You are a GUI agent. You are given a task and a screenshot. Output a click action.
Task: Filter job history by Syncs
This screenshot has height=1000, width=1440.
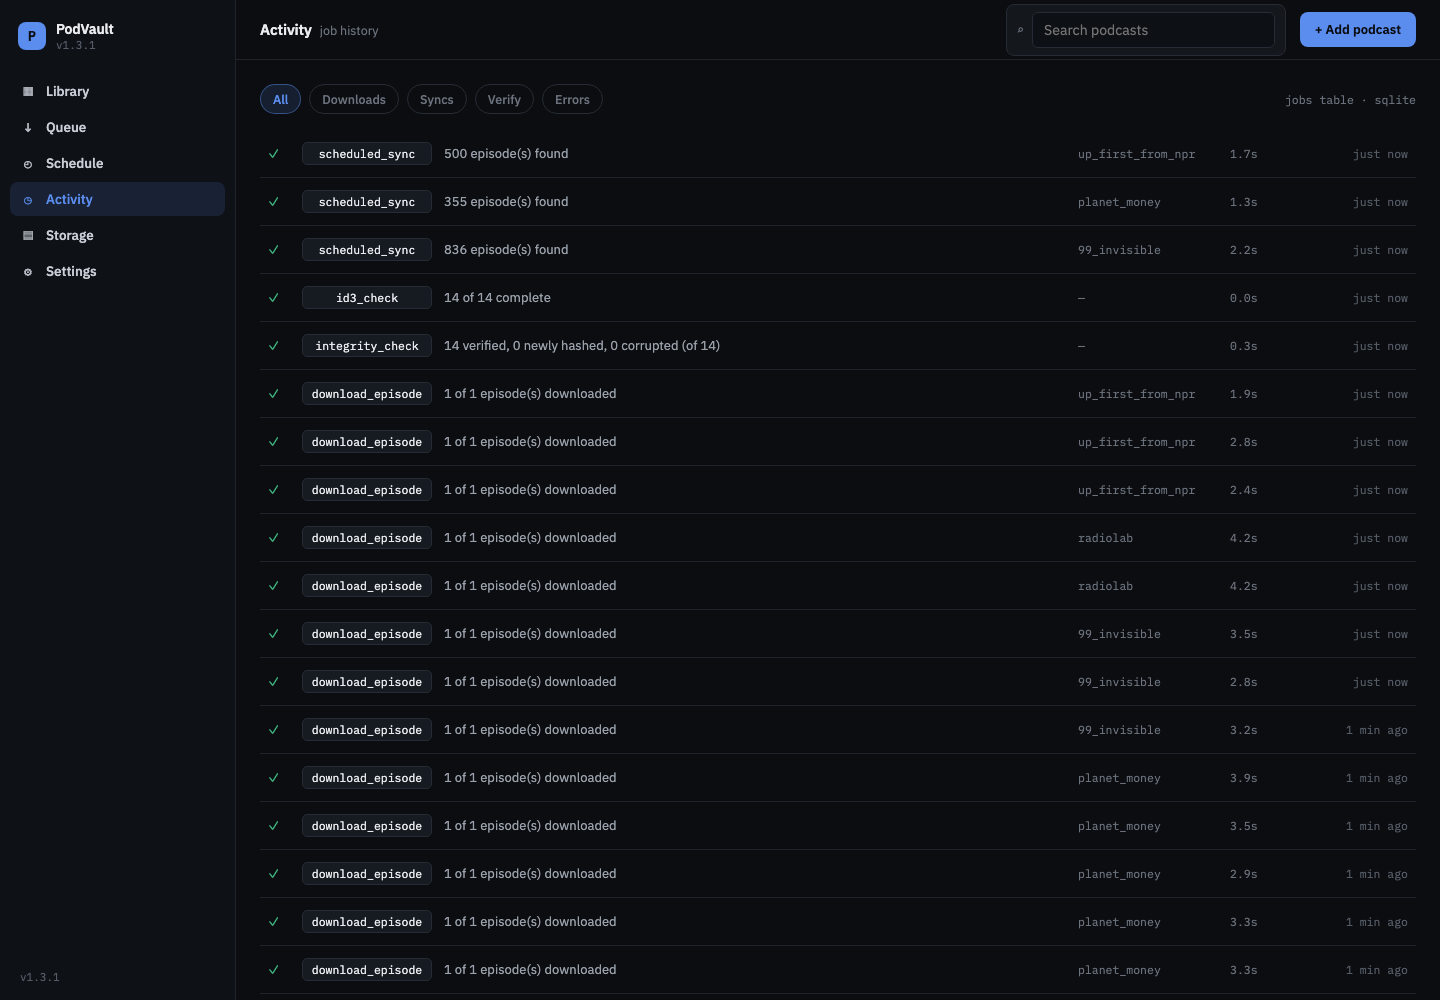pyautogui.click(x=437, y=99)
